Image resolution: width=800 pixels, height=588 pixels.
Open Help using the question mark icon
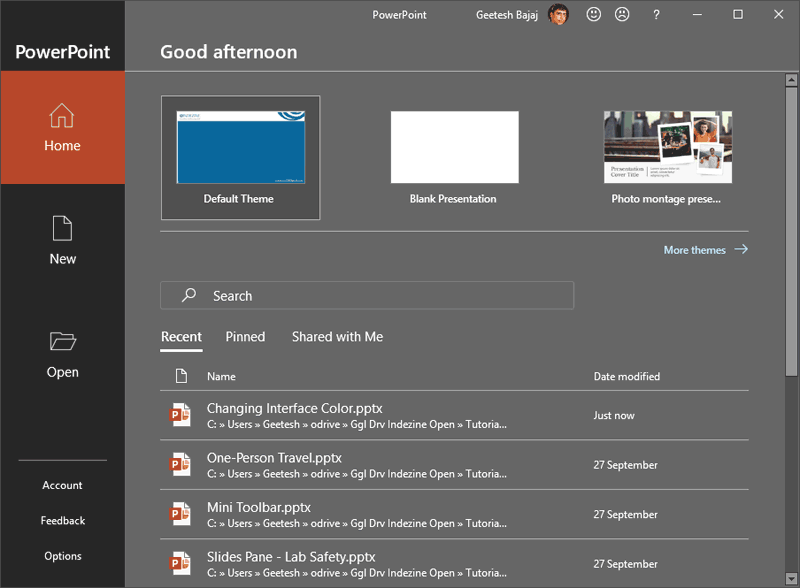[655, 15]
